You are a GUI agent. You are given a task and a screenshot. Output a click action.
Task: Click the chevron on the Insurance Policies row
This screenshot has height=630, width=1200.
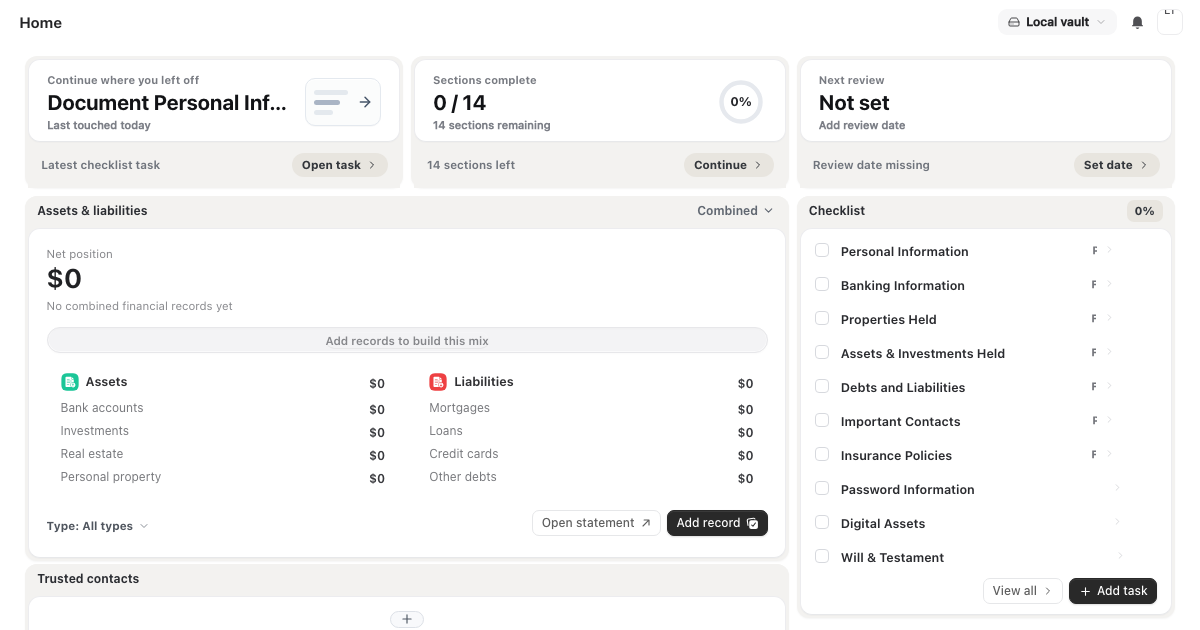point(1110,454)
